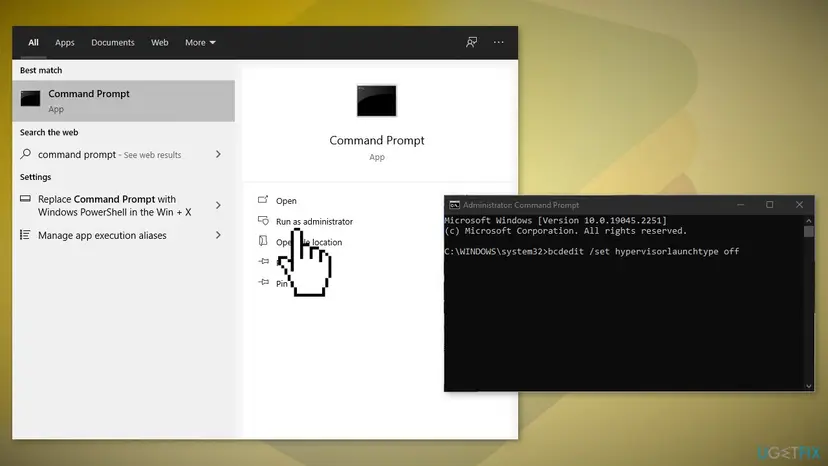
Task: Click the Command Prompt icon in best match
Action: (30, 98)
